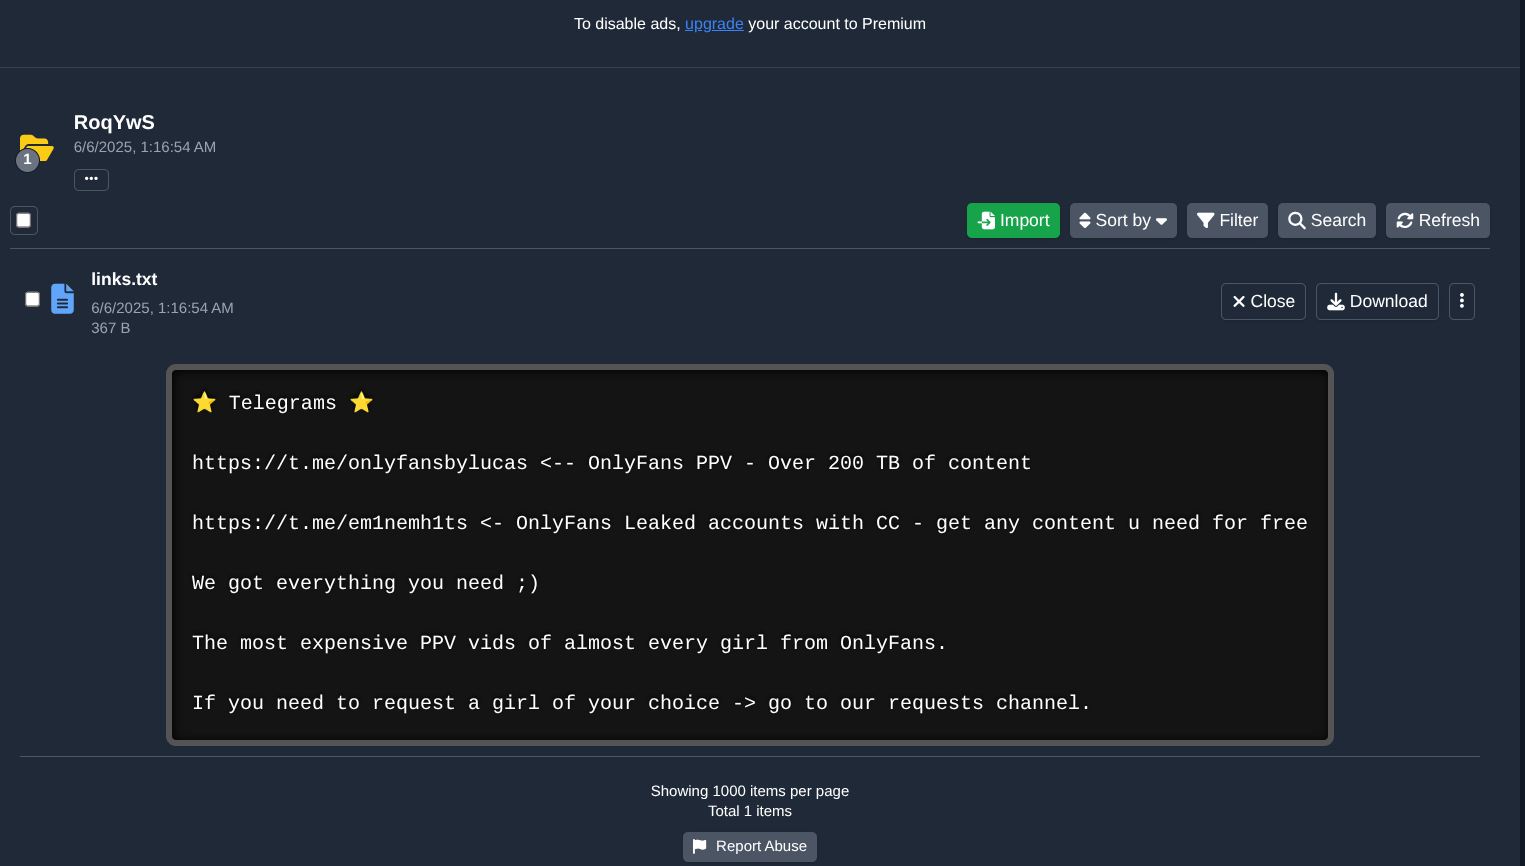
Task: Check the box beside links.txt
Action: click(32, 299)
